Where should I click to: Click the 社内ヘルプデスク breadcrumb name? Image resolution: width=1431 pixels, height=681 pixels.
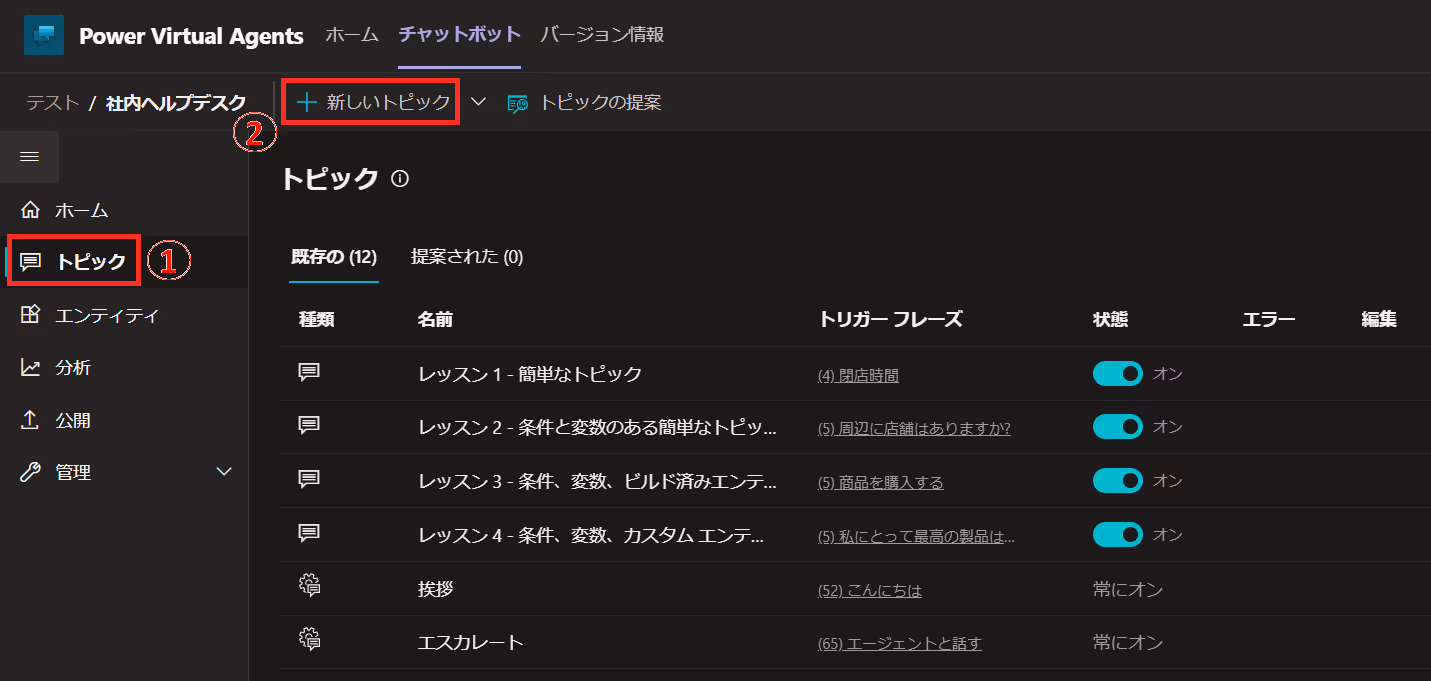tap(176, 102)
